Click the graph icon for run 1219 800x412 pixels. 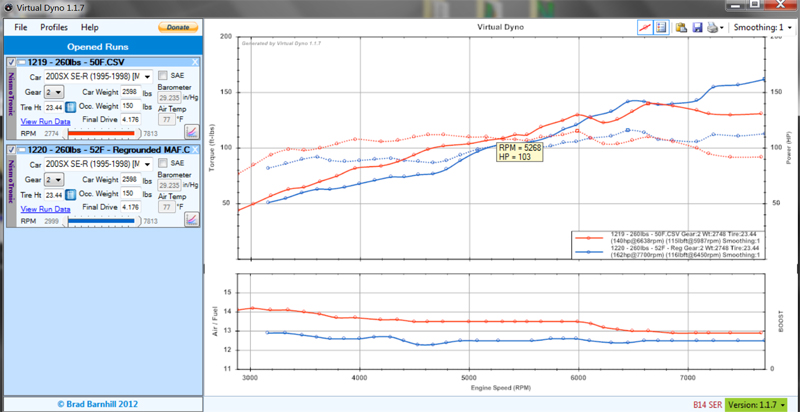tap(190, 132)
